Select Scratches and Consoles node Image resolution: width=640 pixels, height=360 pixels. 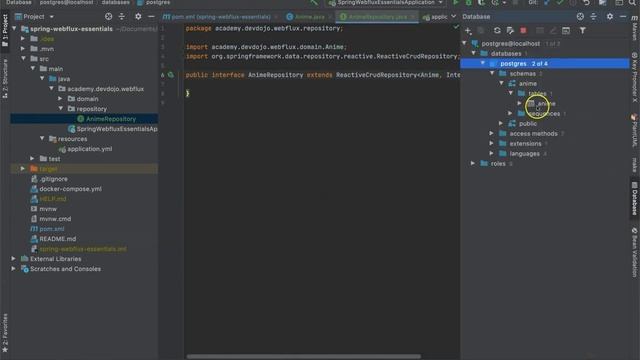(x=65, y=269)
